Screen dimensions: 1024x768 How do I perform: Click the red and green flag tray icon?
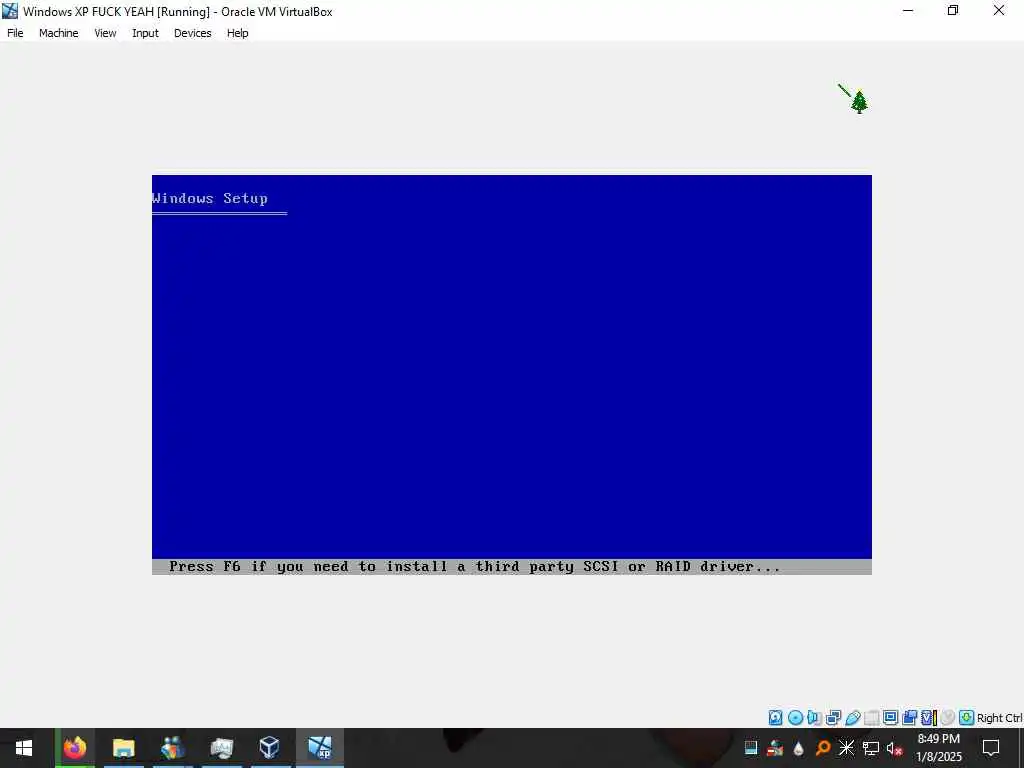(775, 748)
